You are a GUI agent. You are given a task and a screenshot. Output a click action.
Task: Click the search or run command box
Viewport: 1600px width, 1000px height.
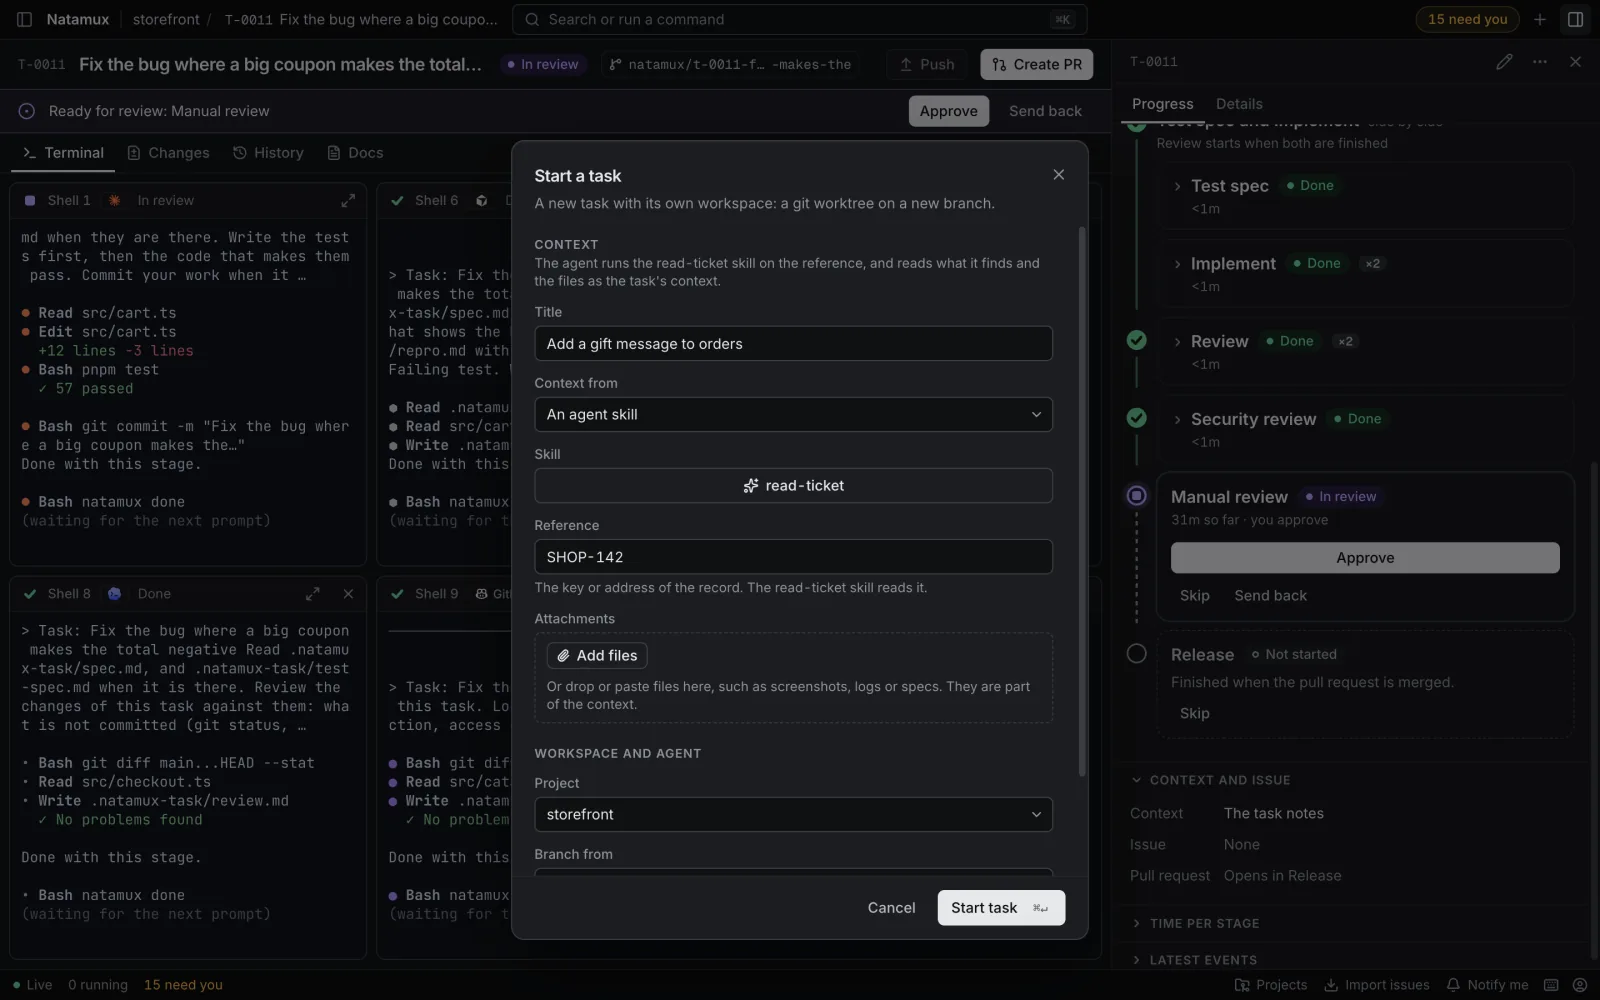click(799, 20)
